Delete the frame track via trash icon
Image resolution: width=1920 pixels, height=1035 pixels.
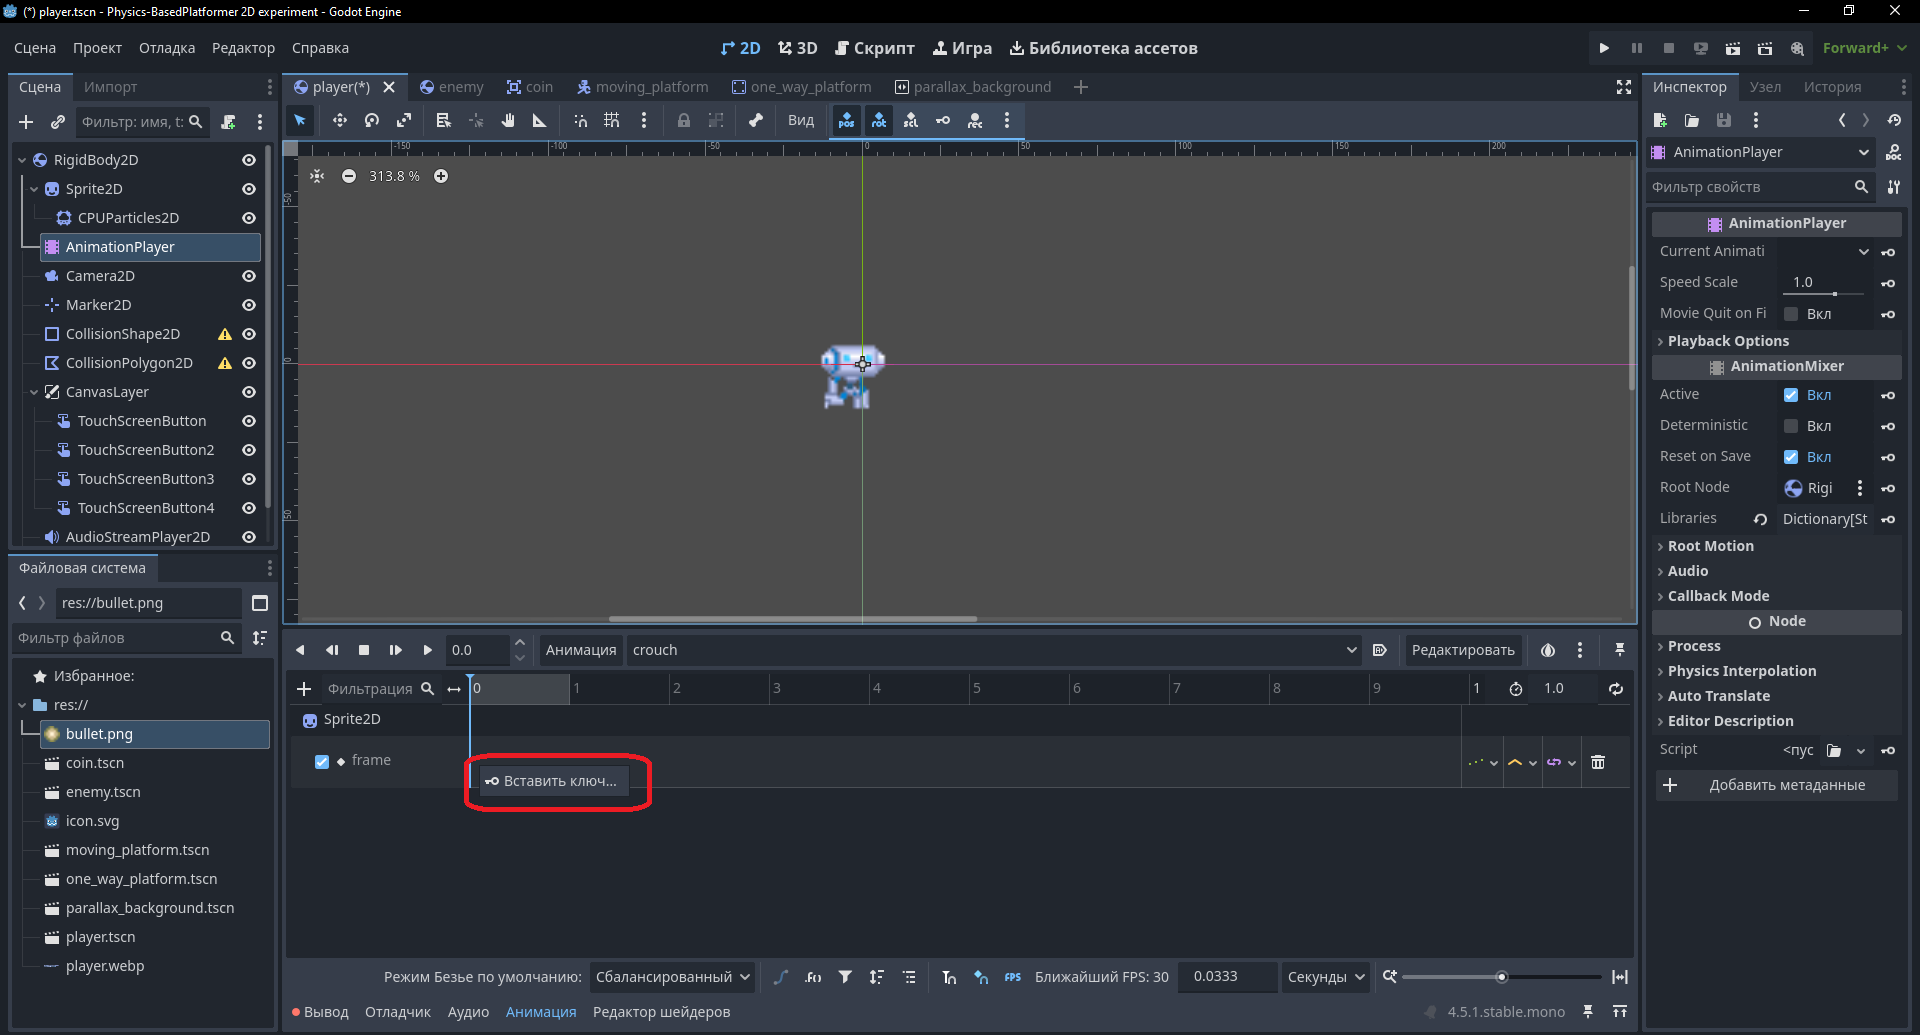coord(1598,762)
